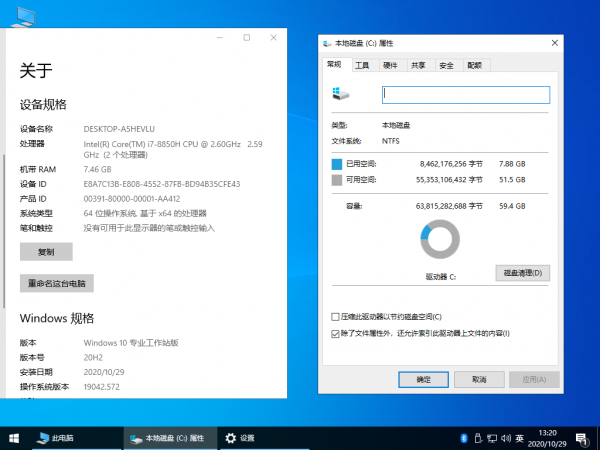This screenshot has width=600, height=450.
Task: Maximize the Settings About window
Action: pyautogui.click(x=247, y=38)
